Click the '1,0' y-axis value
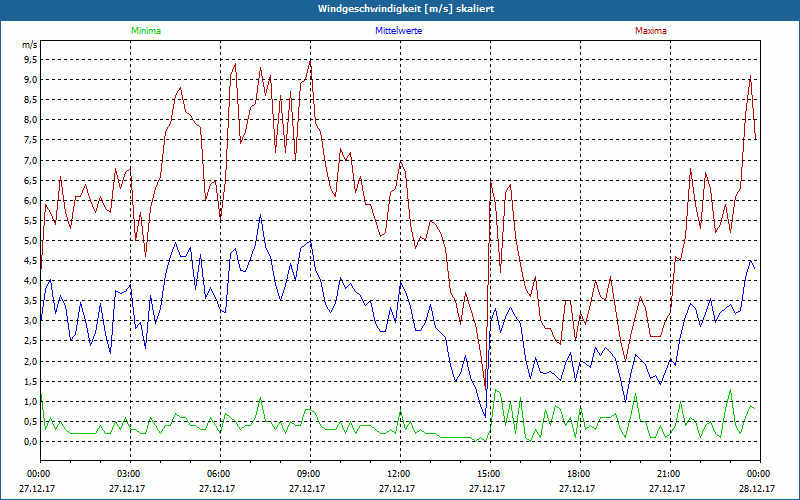The image size is (800, 500). (x=31, y=402)
